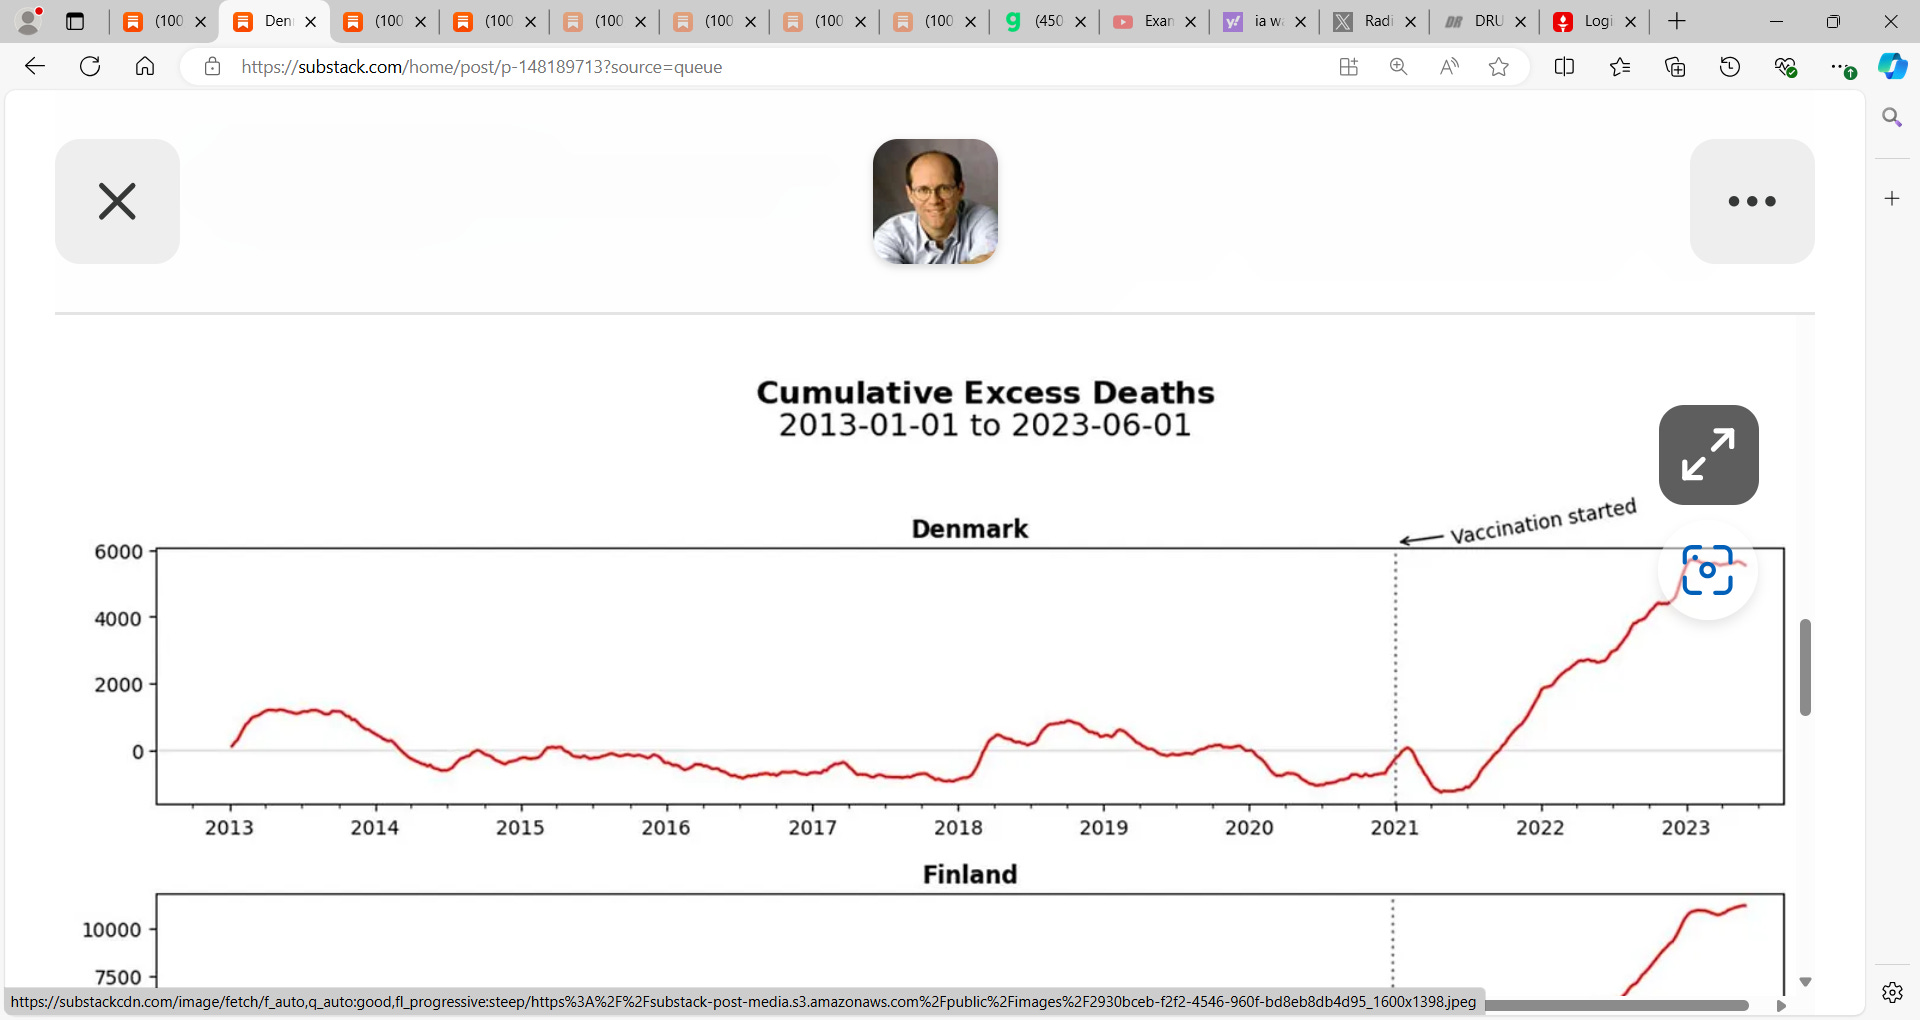Viewport: 1920px width, 1020px height.
Task: Close the active Den tab
Action: [310, 21]
